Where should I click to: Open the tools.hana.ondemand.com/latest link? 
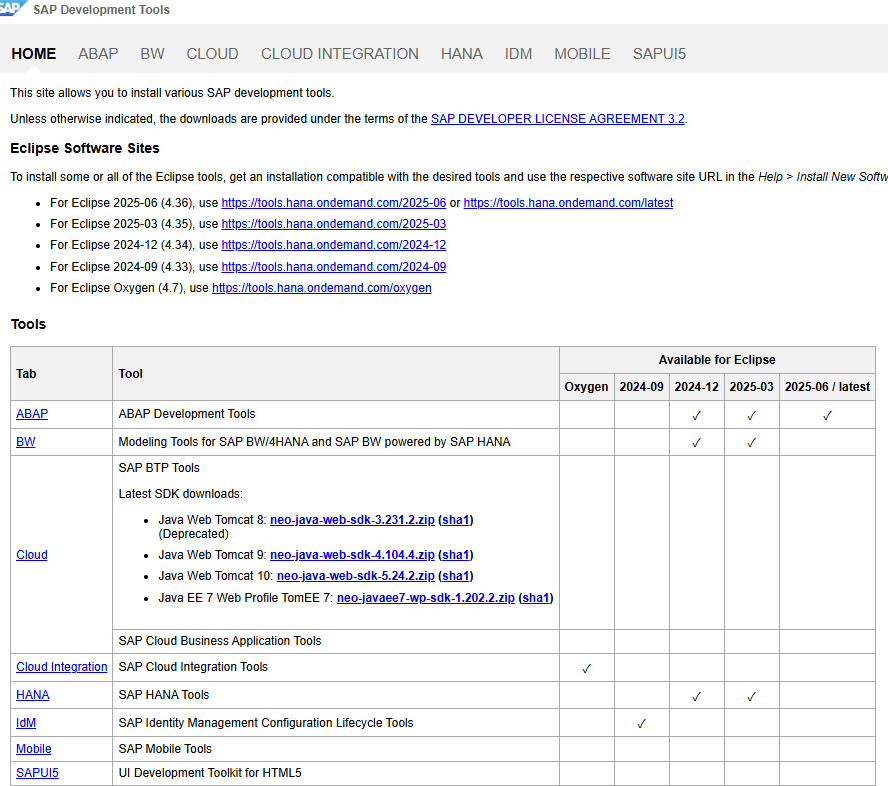tap(568, 203)
